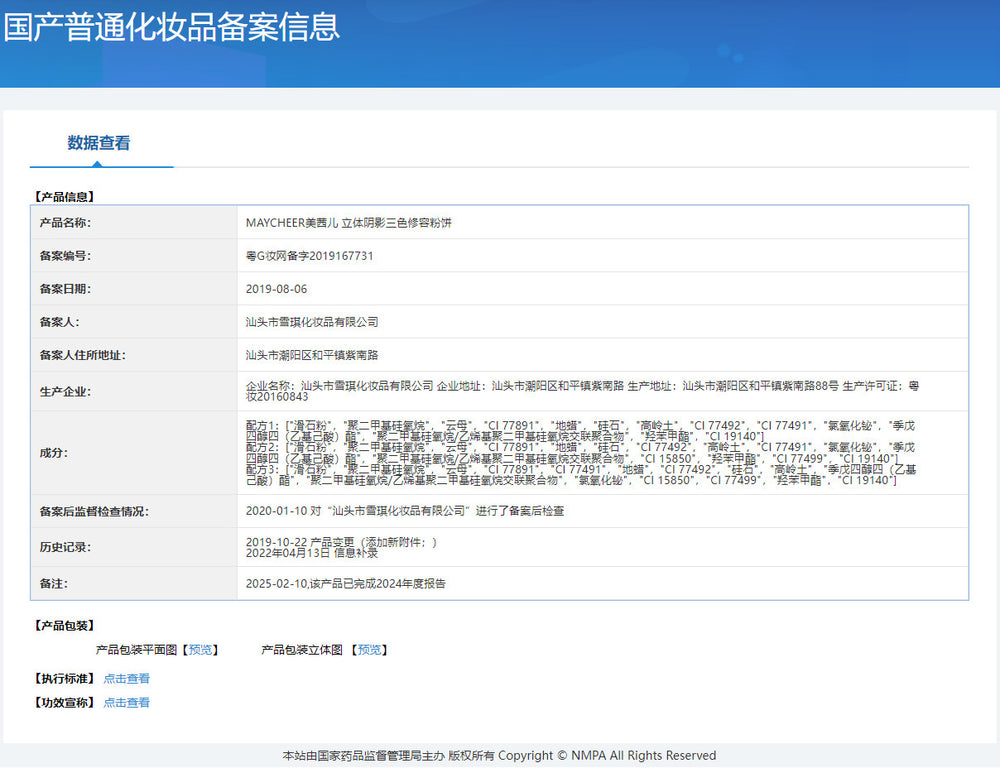1000x768 pixels.
Task: Click the 配方3 ingredient list line
Action: point(581,475)
